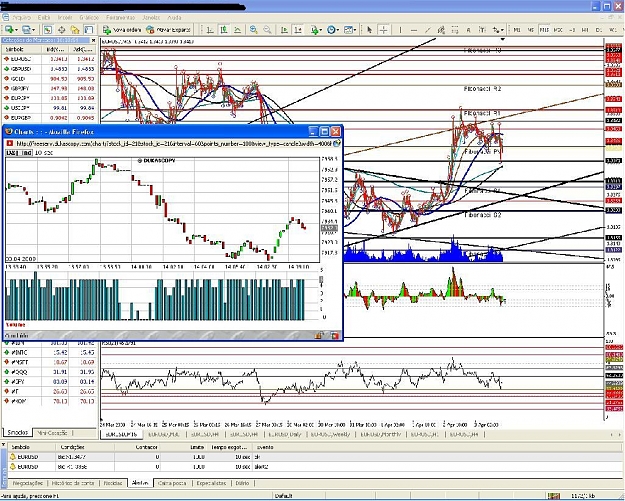Open the Arquivo menu
Viewport: 625px width, 501px height.
pyautogui.click(x=21, y=18)
